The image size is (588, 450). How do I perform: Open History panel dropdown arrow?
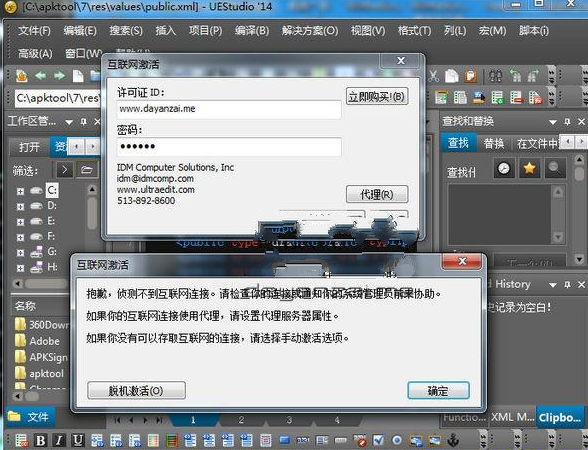point(553,285)
